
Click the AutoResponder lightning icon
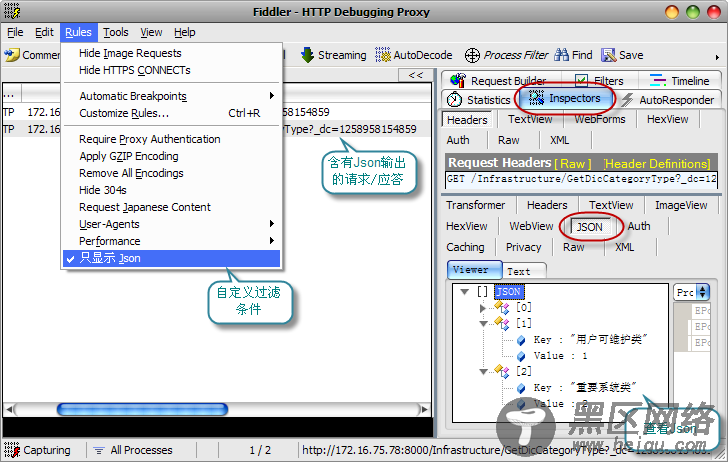pos(627,99)
